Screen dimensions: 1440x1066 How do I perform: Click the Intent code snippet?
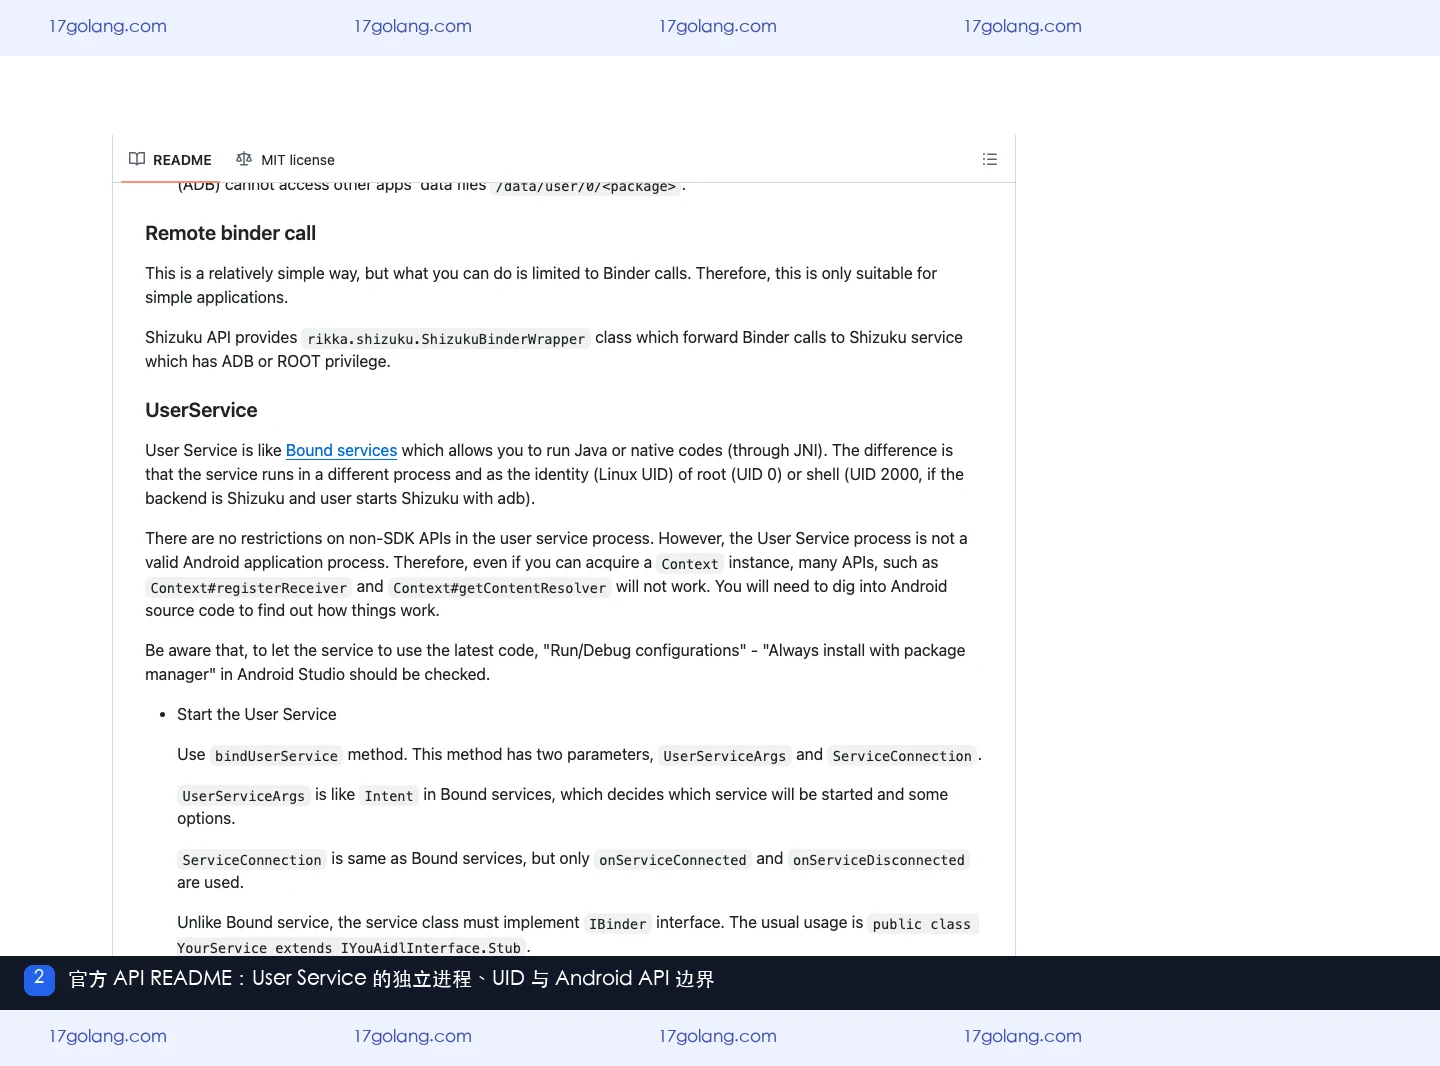click(x=389, y=796)
